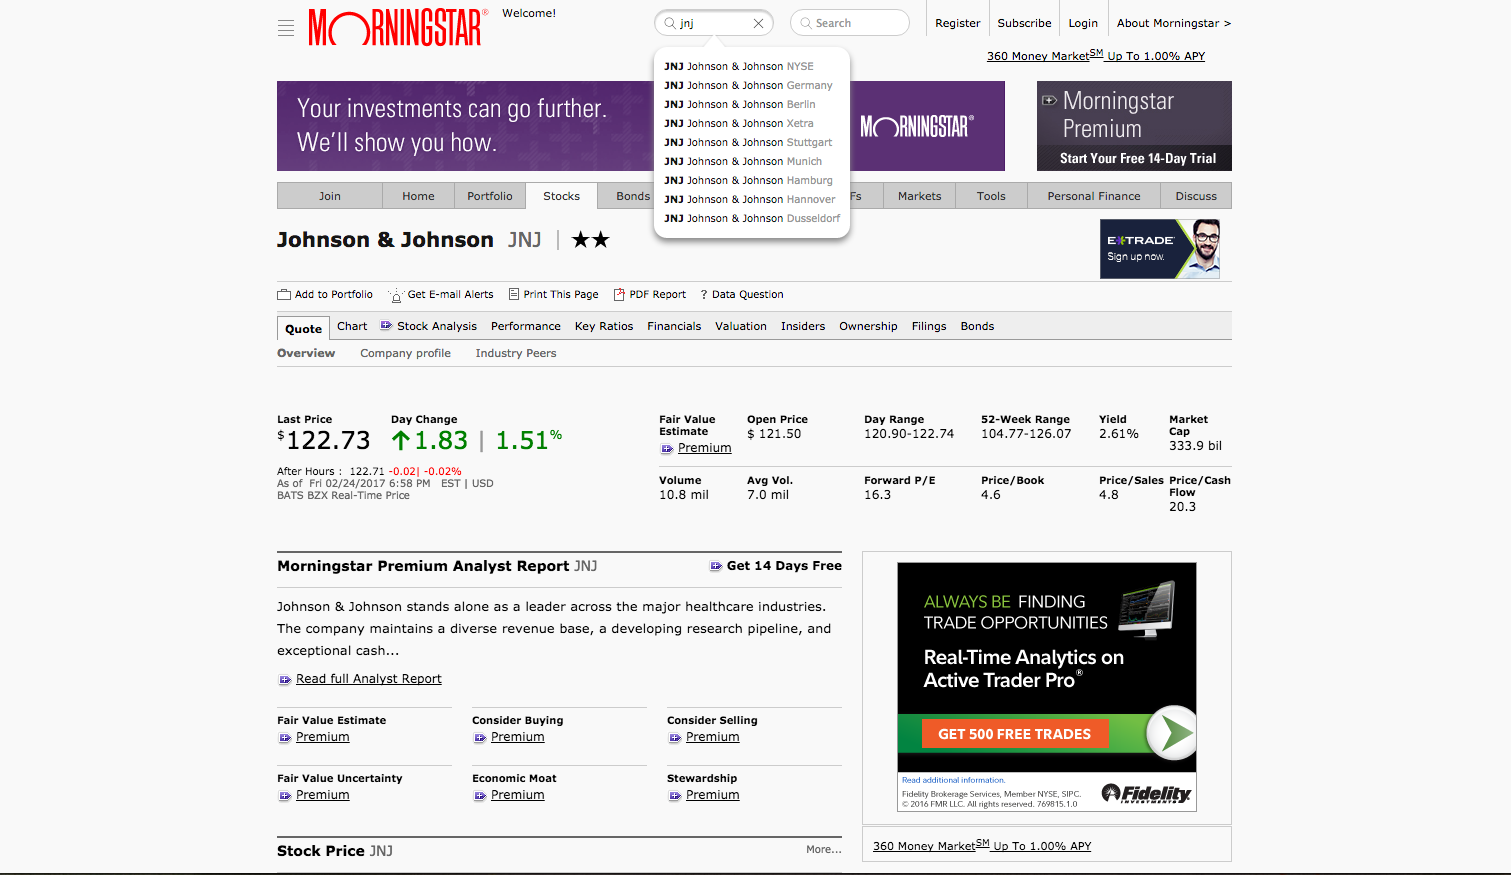
Task: Open the Performance tab
Action: (526, 326)
